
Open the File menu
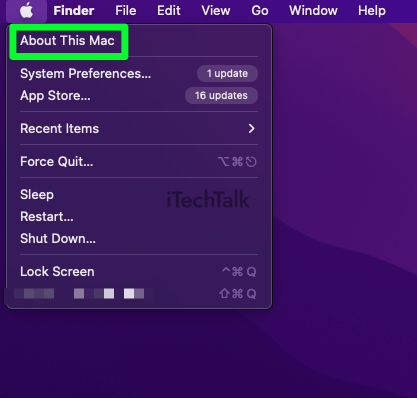click(126, 11)
